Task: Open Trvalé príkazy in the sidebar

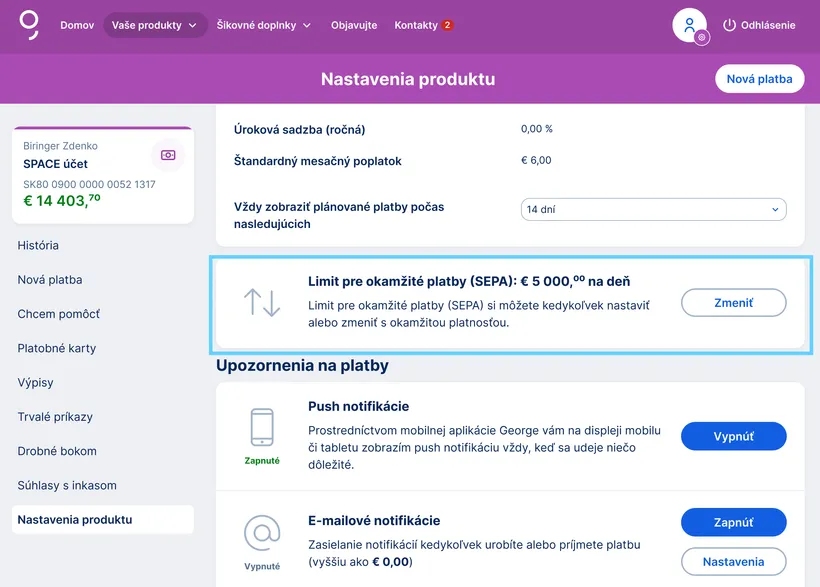Action: (x=55, y=417)
